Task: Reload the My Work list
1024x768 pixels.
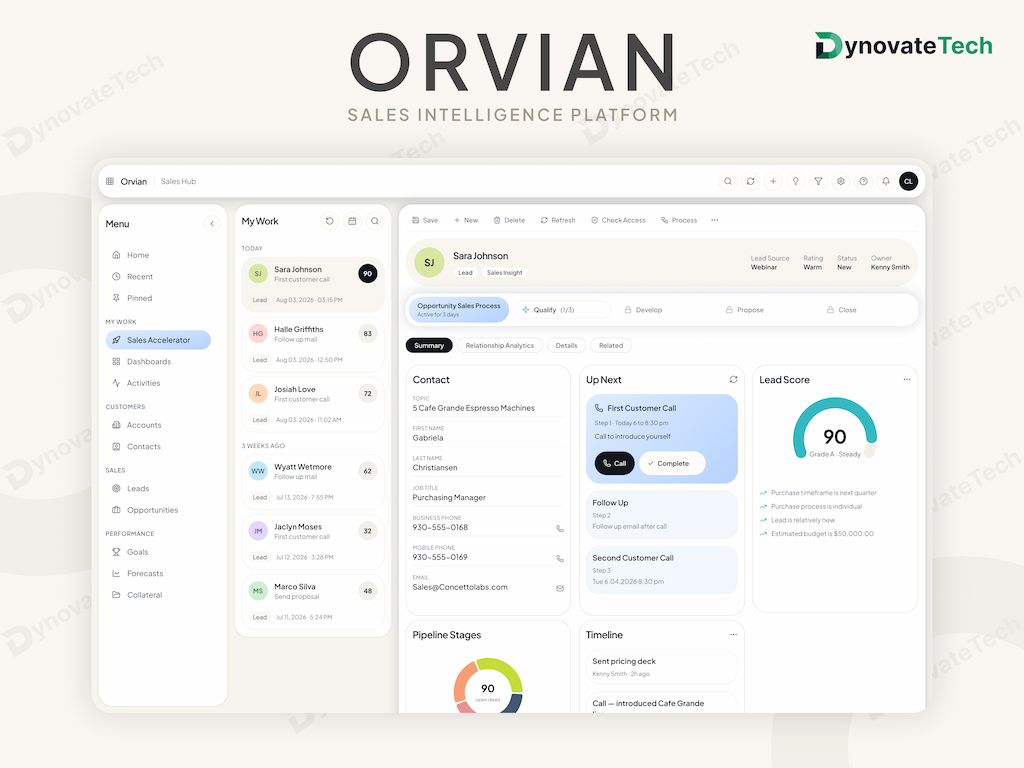Action: [x=330, y=221]
